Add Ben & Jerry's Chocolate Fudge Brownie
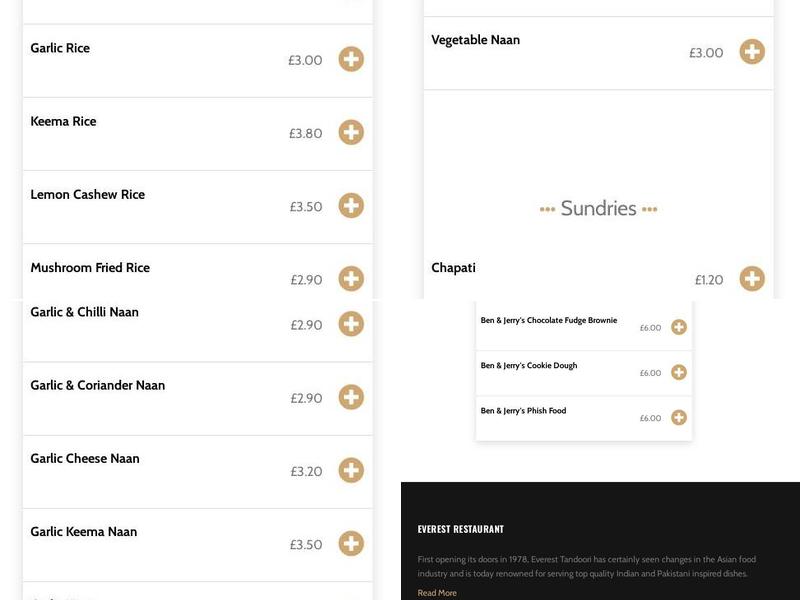The image size is (800, 600). [678, 326]
